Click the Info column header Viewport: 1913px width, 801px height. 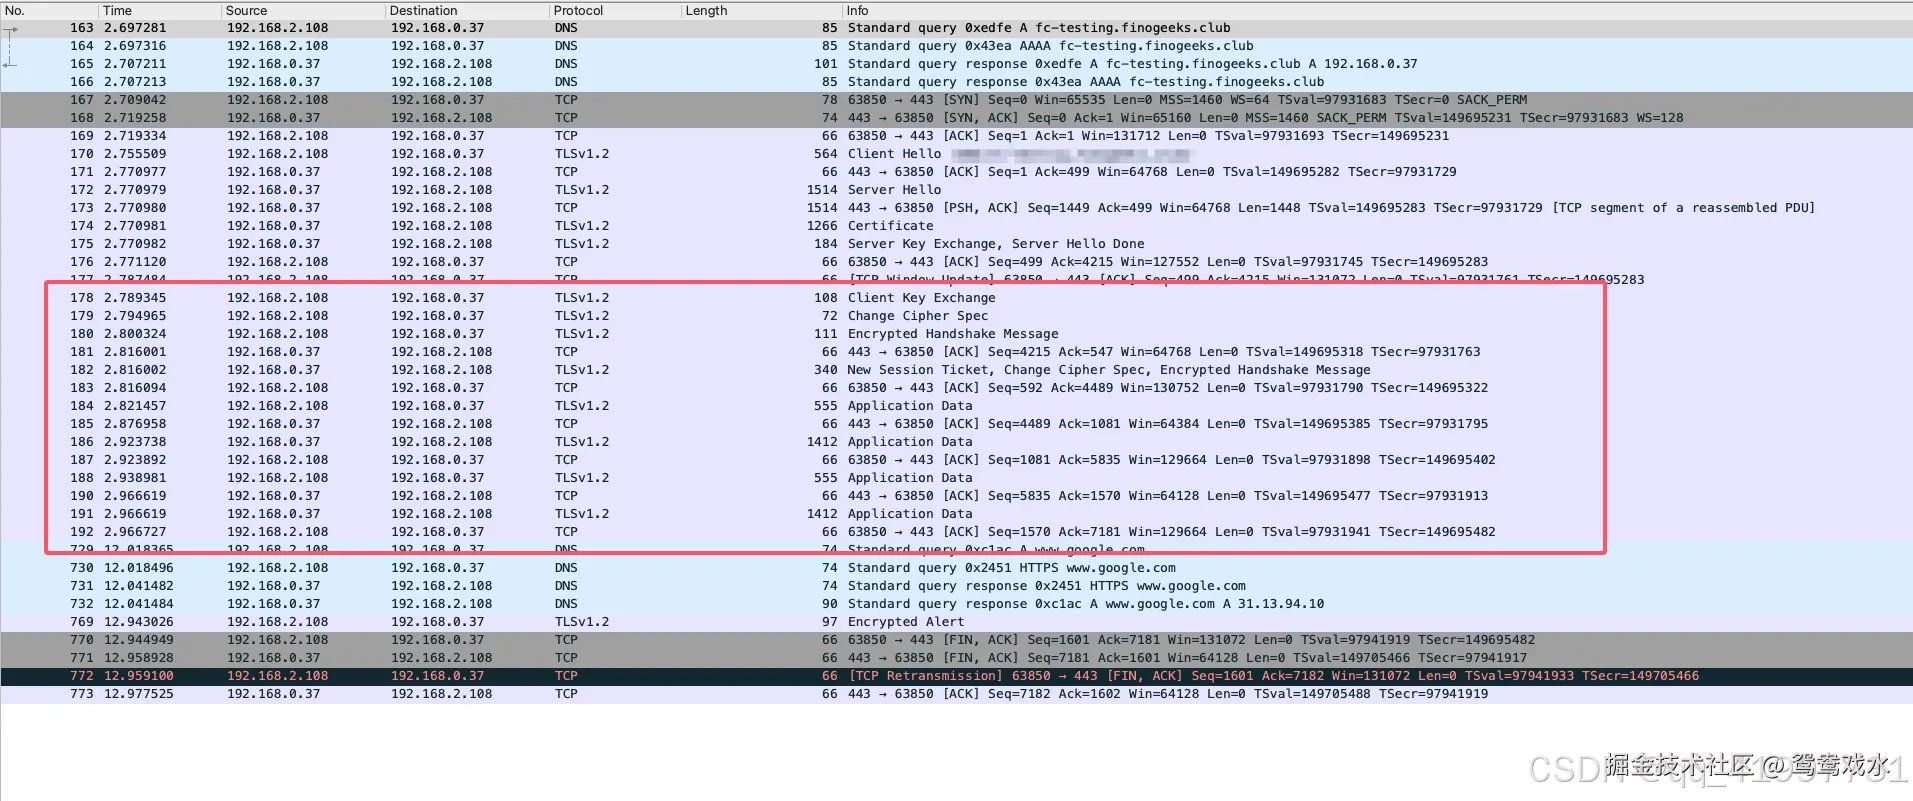point(1378,10)
